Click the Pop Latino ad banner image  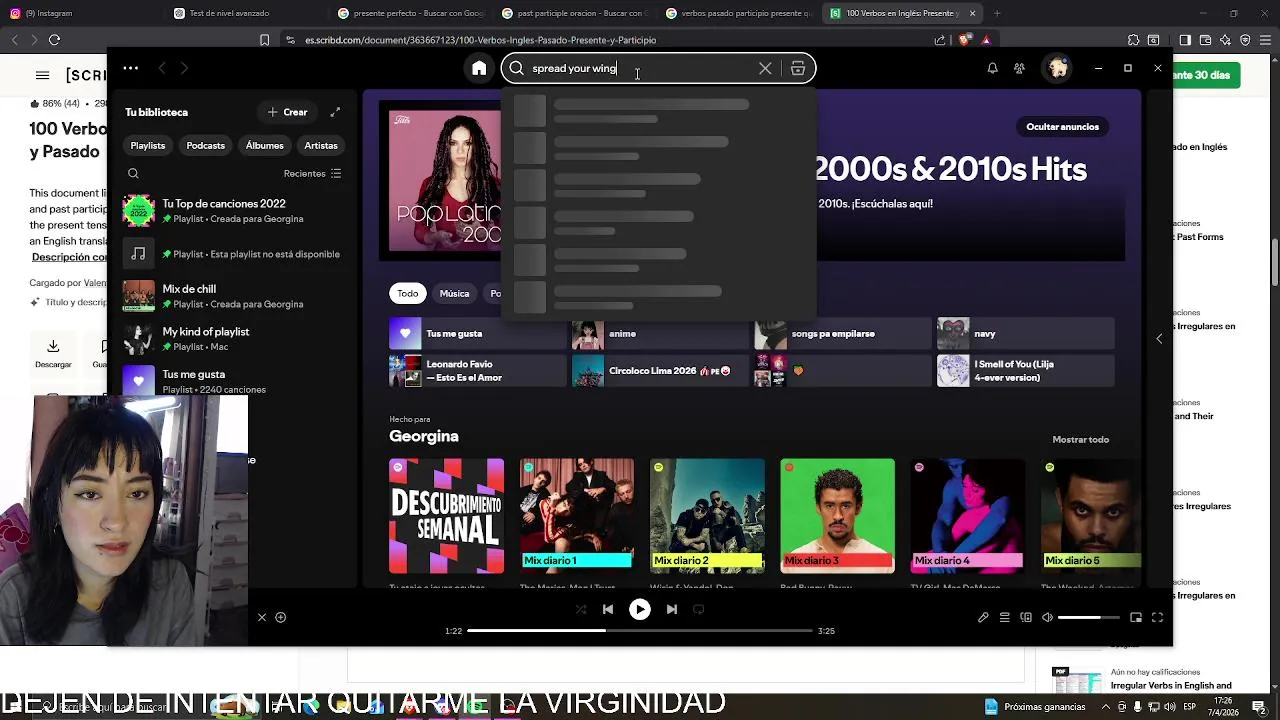[445, 181]
